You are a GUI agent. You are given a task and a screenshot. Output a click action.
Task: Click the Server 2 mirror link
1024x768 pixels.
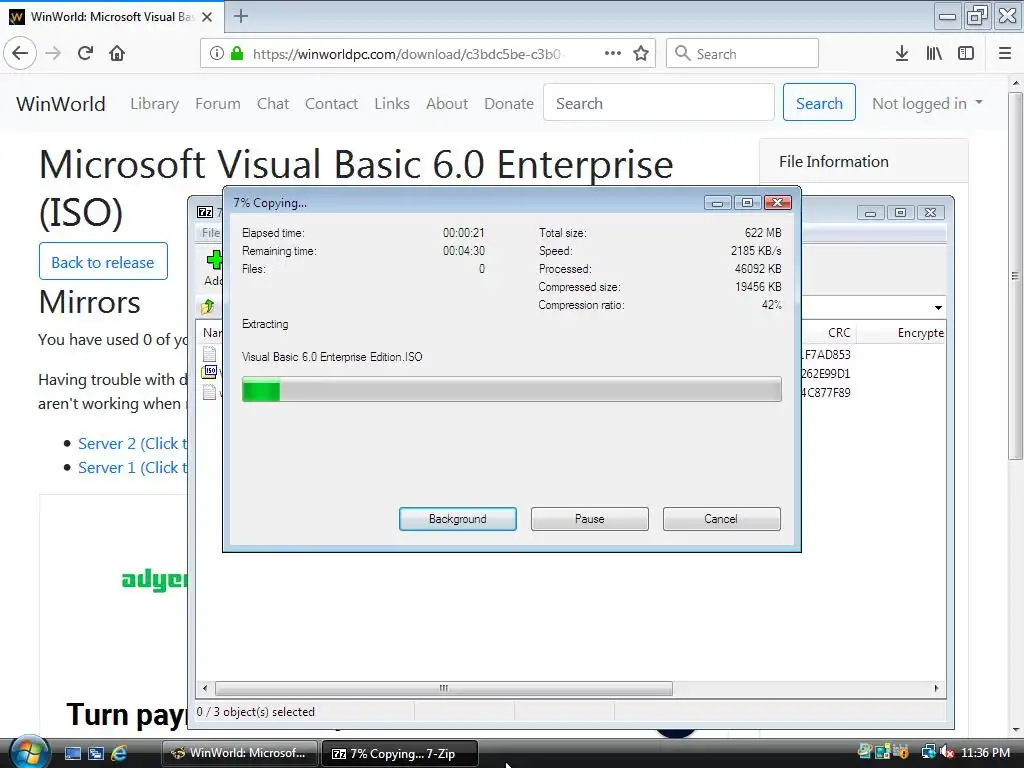click(x=133, y=443)
